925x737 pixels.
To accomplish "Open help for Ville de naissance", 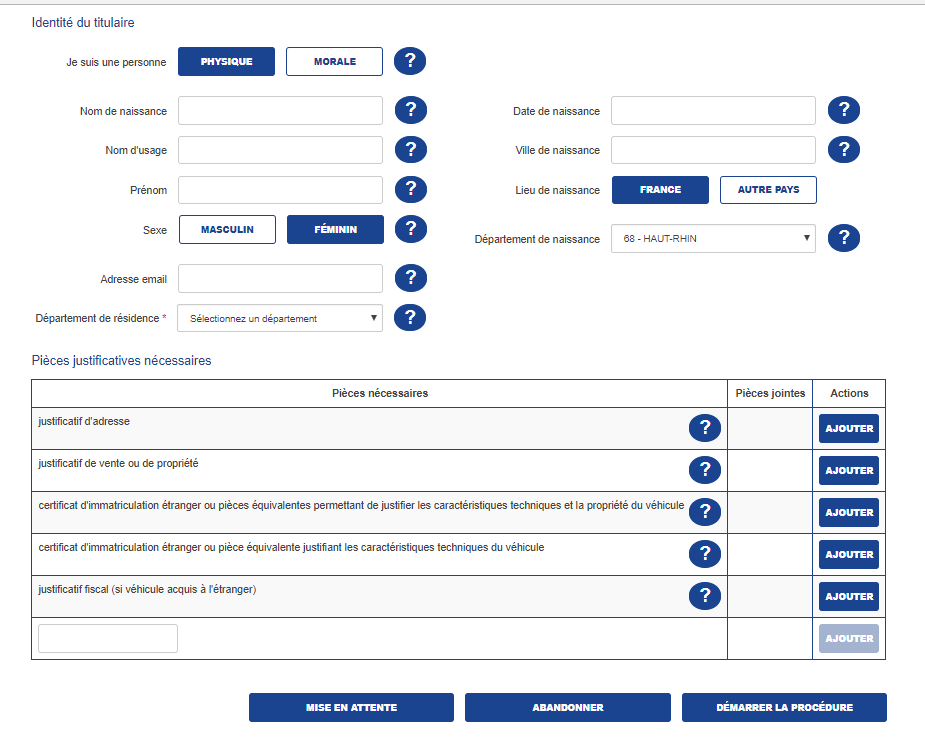I will [844, 150].
